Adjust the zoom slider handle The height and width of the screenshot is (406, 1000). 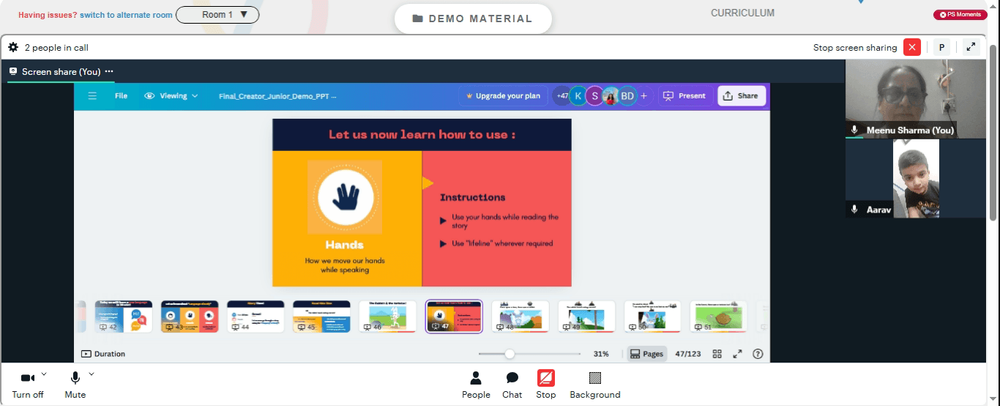click(510, 354)
